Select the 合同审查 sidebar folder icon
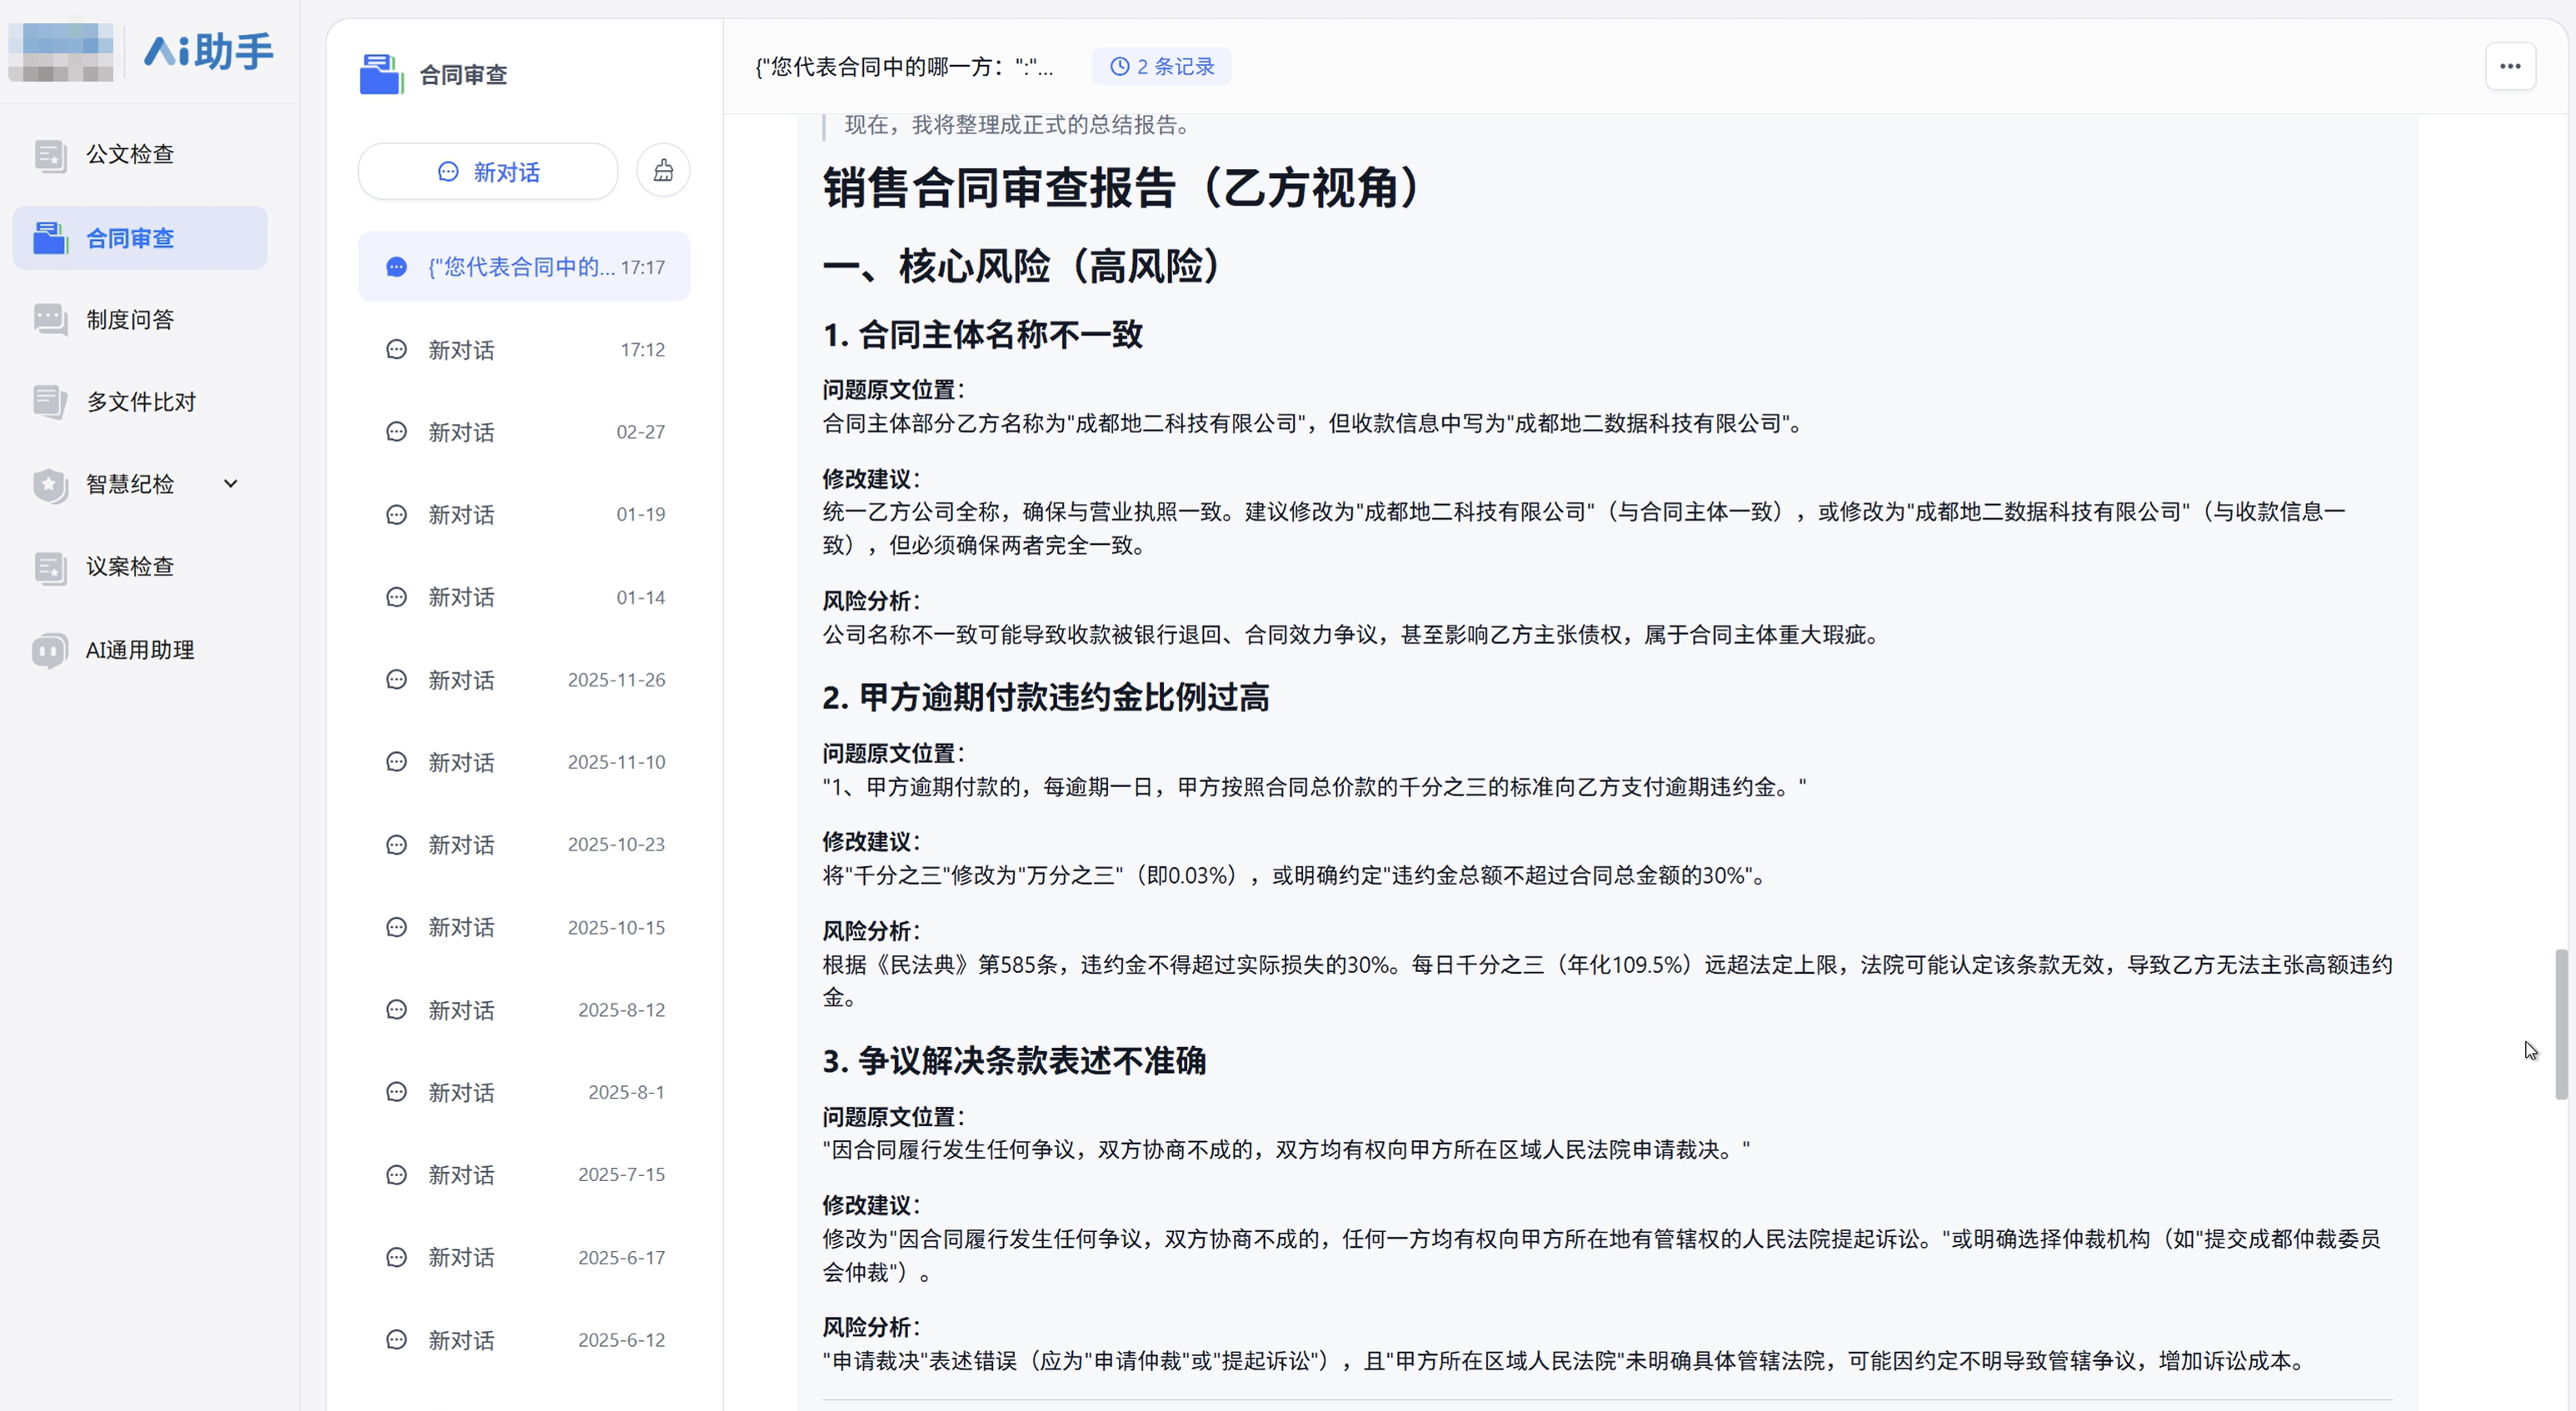The height and width of the screenshot is (1411, 2576). point(49,238)
